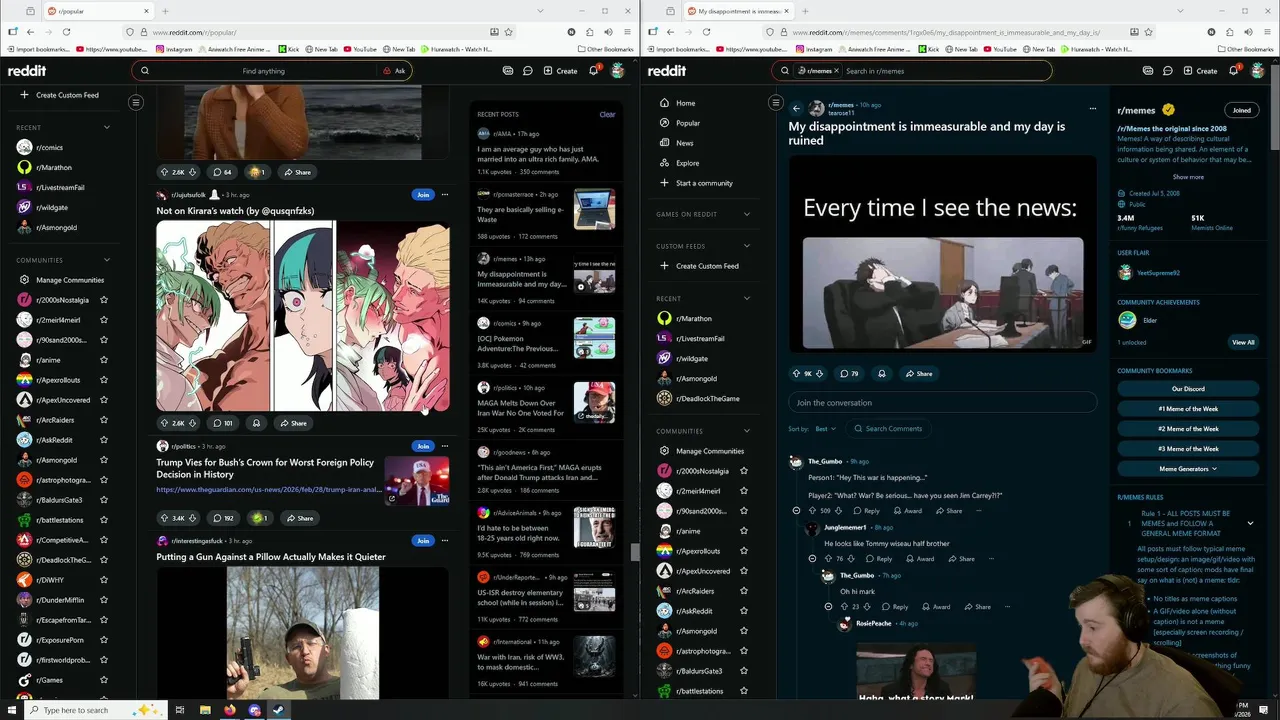1280x720 pixels.
Task: Open News in right window sidebar
Action: [x=684, y=143]
